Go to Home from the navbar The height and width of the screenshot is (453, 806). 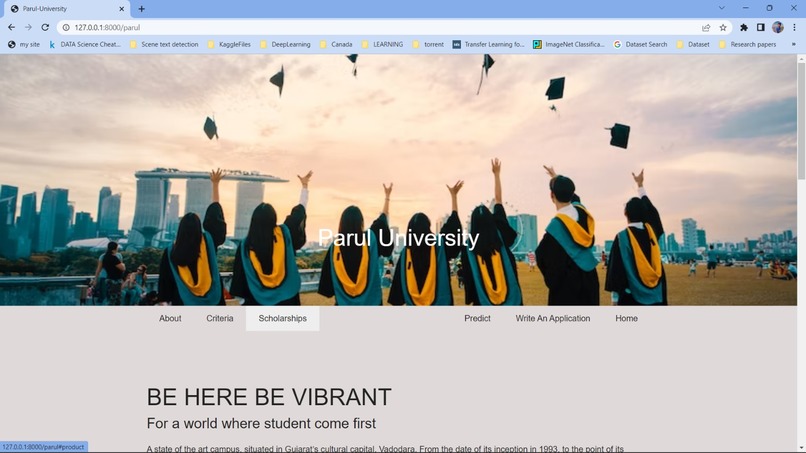[x=626, y=318]
